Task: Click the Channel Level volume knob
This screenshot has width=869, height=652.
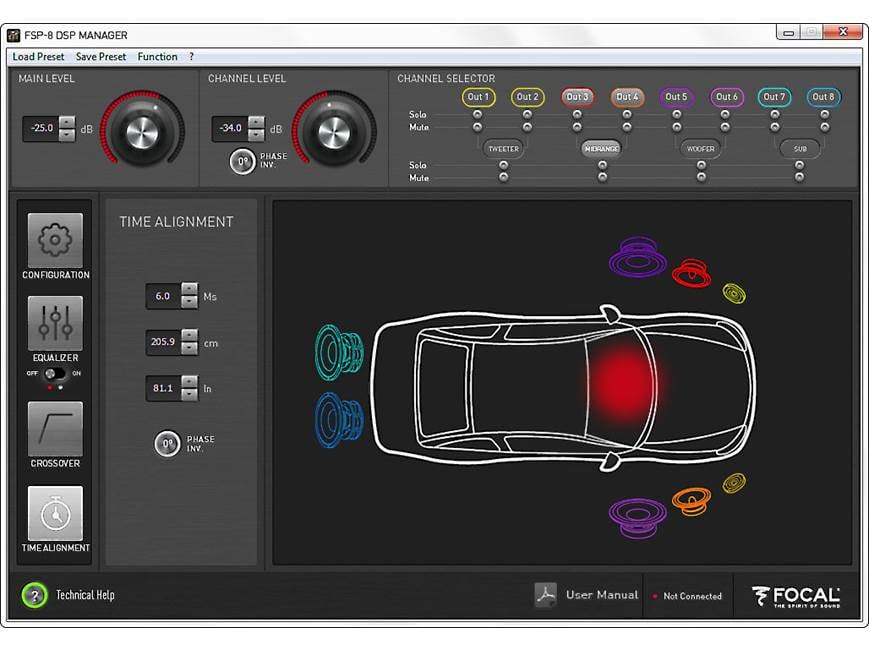Action: (334, 131)
